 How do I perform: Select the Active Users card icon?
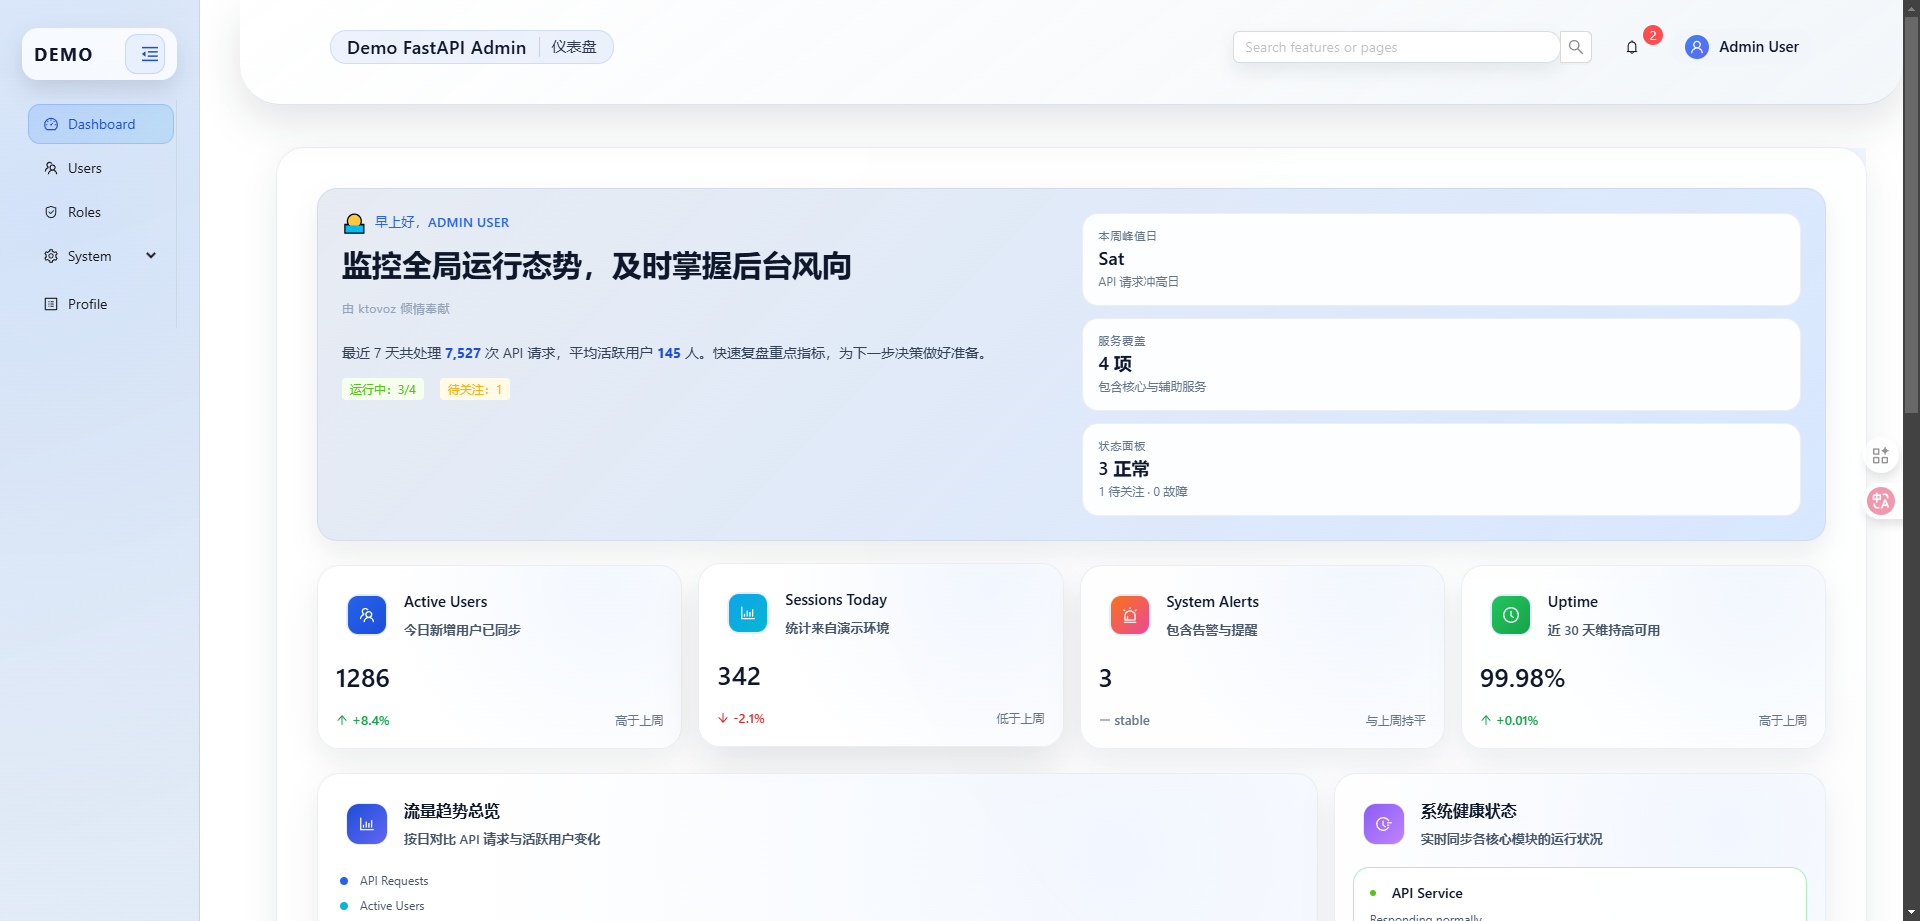(366, 614)
